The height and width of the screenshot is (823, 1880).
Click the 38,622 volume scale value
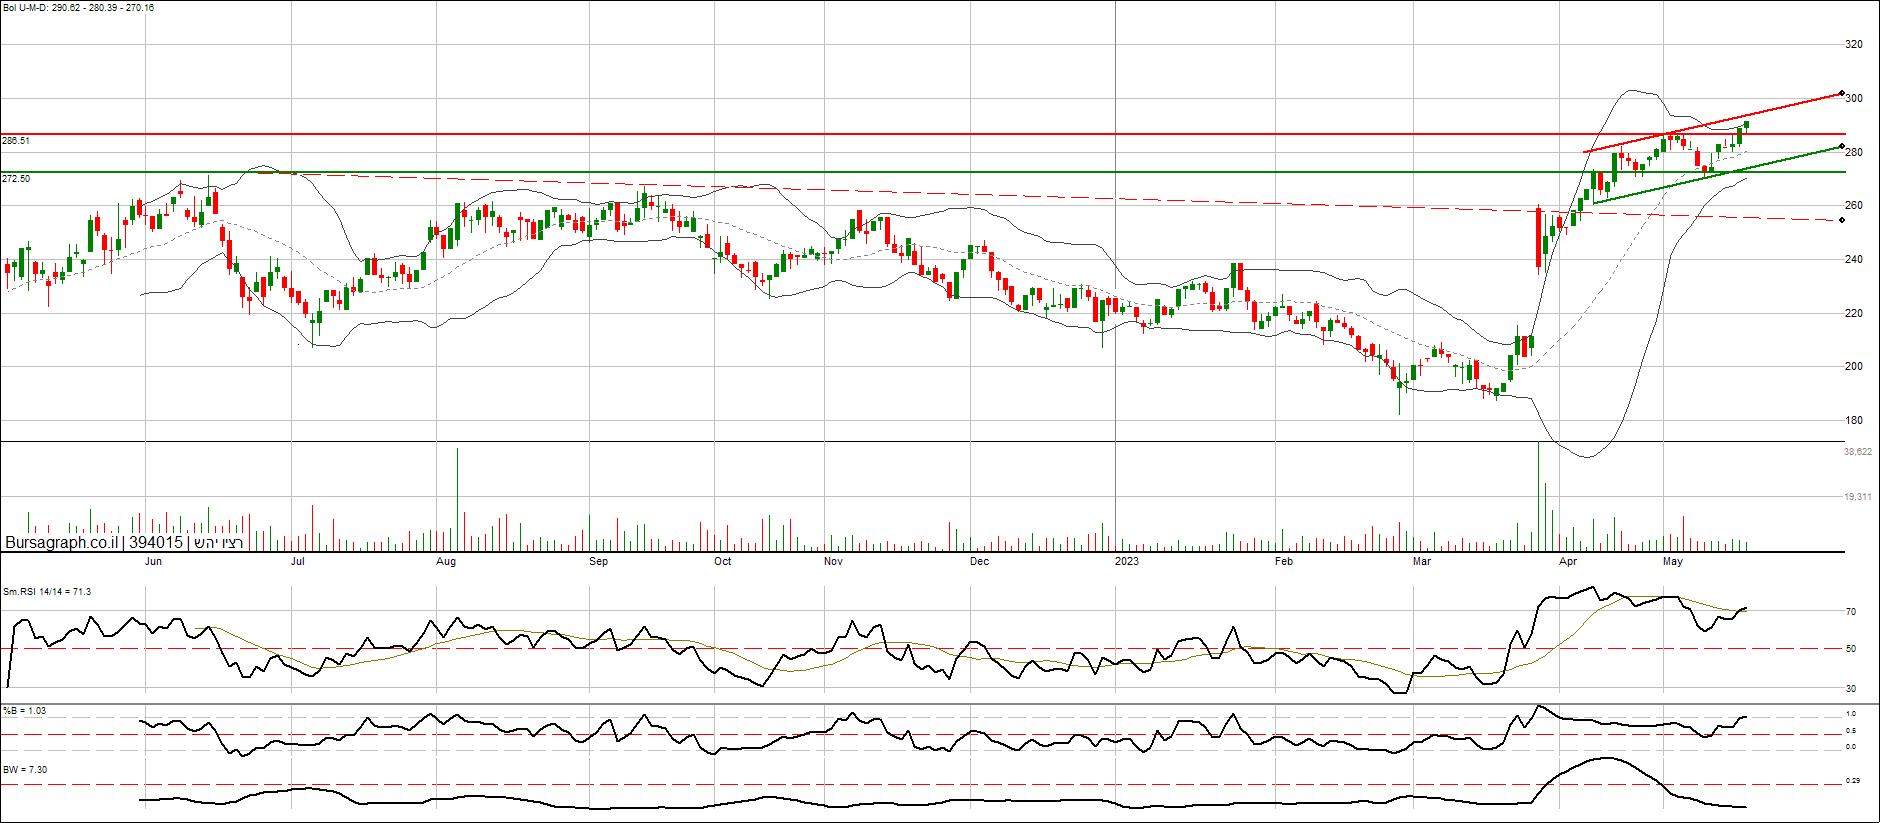[x=1857, y=452]
